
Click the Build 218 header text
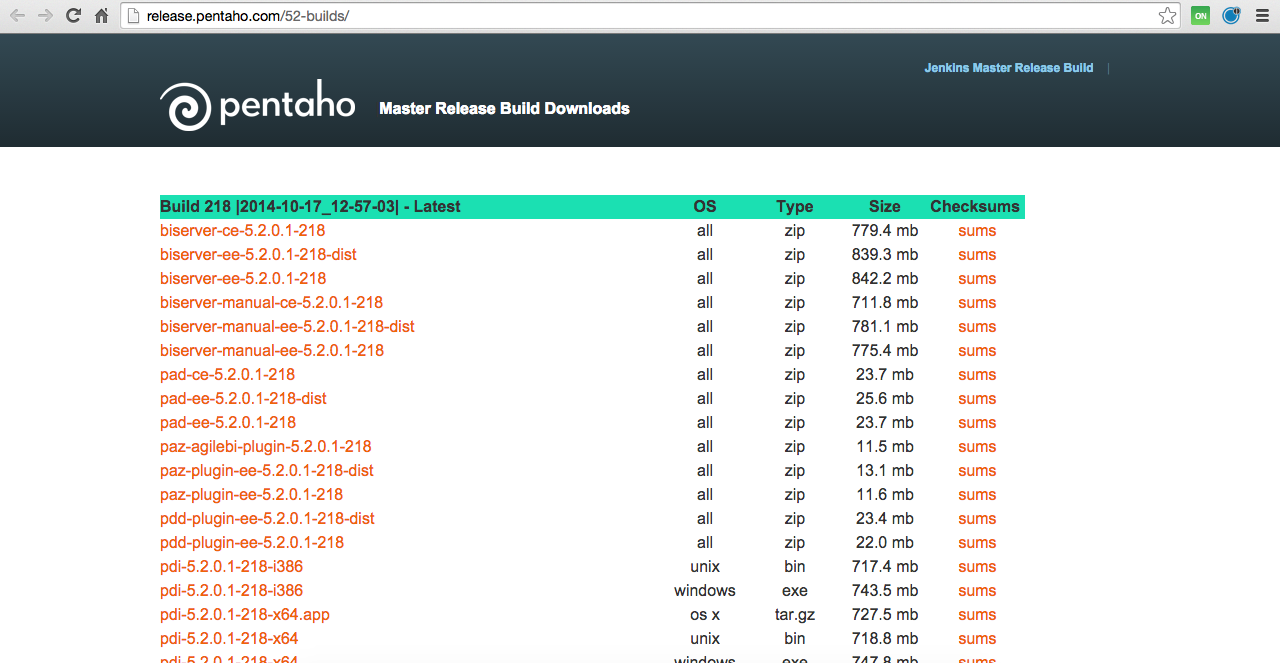310,207
